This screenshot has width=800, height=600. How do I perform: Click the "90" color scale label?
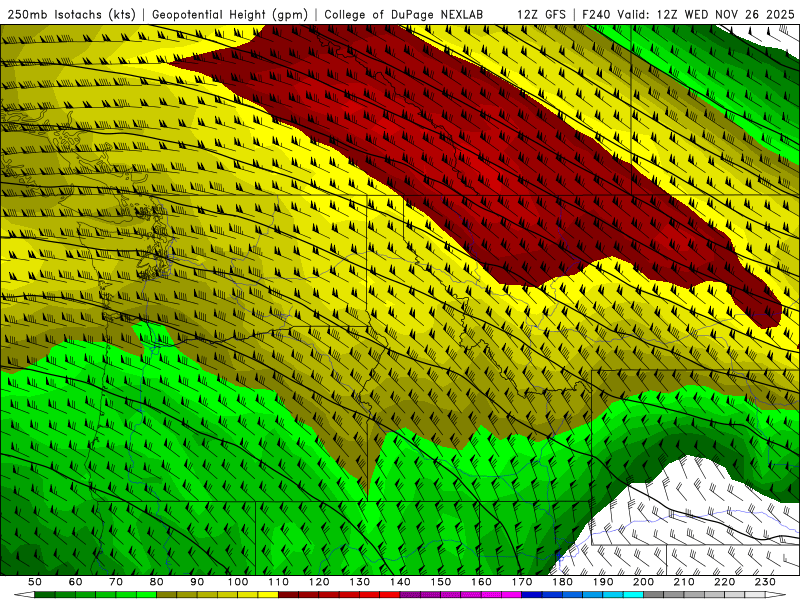(197, 582)
